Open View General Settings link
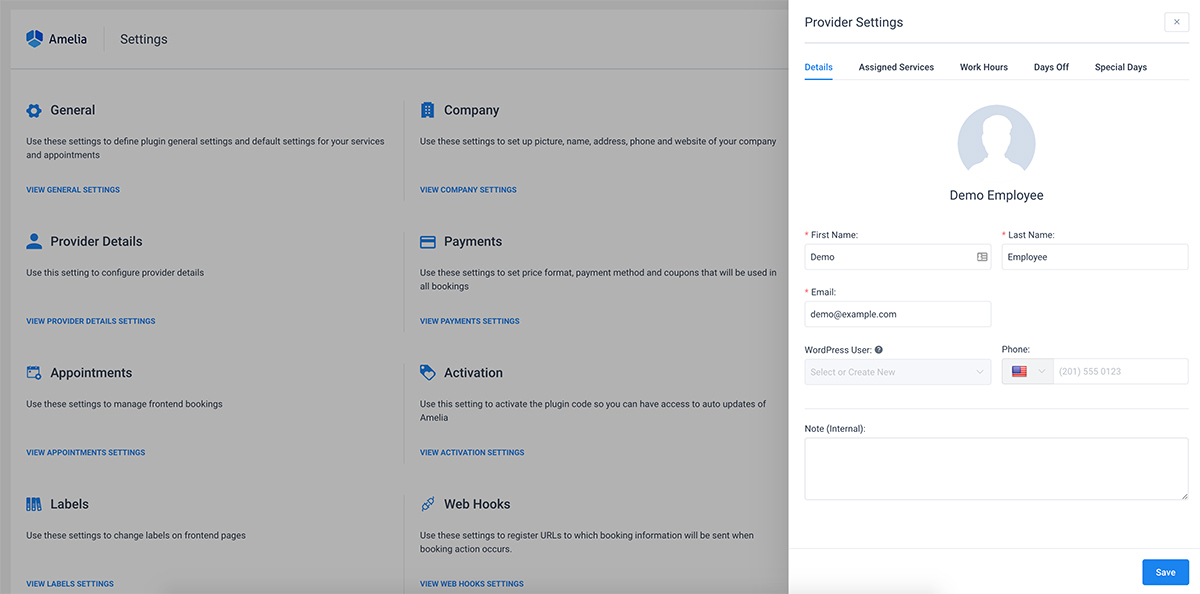The height and width of the screenshot is (594, 1200). pyautogui.click(x=73, y=190)
